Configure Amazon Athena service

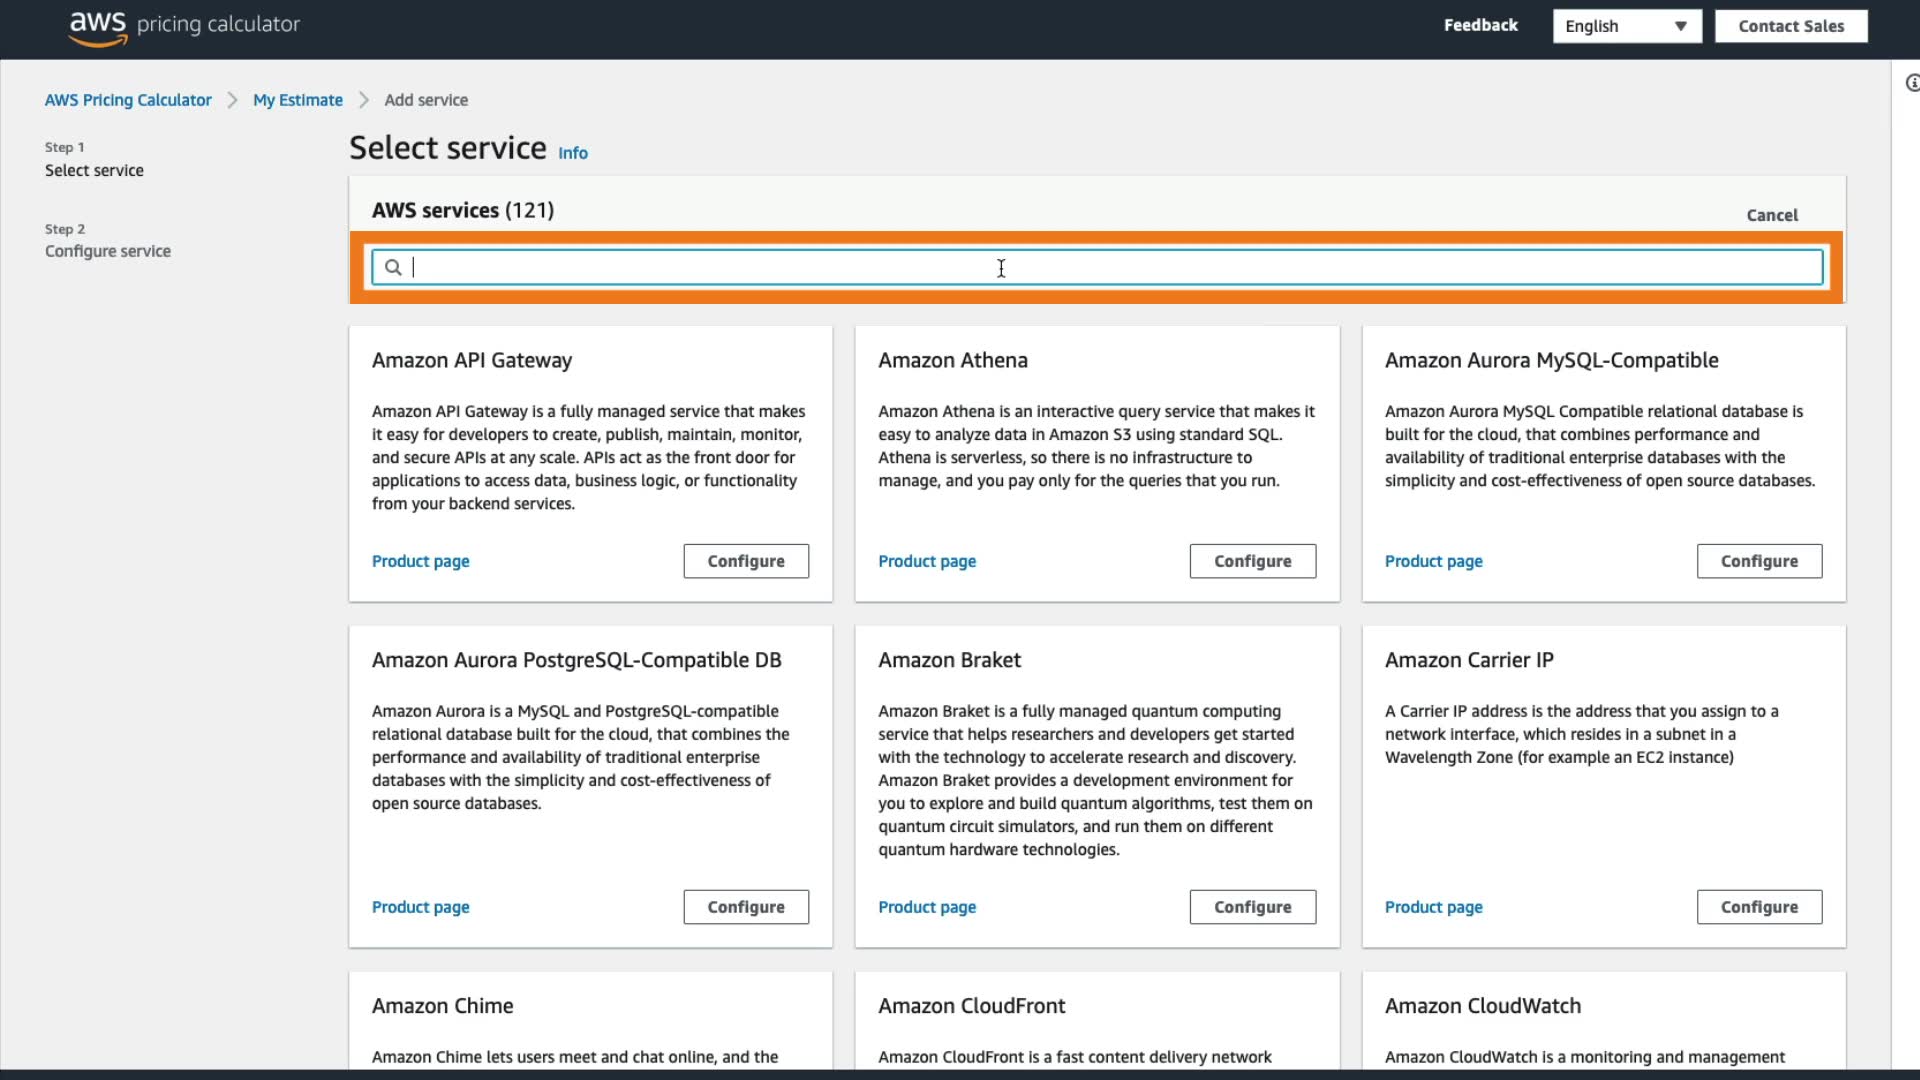pyautogui.click(x=1252, y=561)
